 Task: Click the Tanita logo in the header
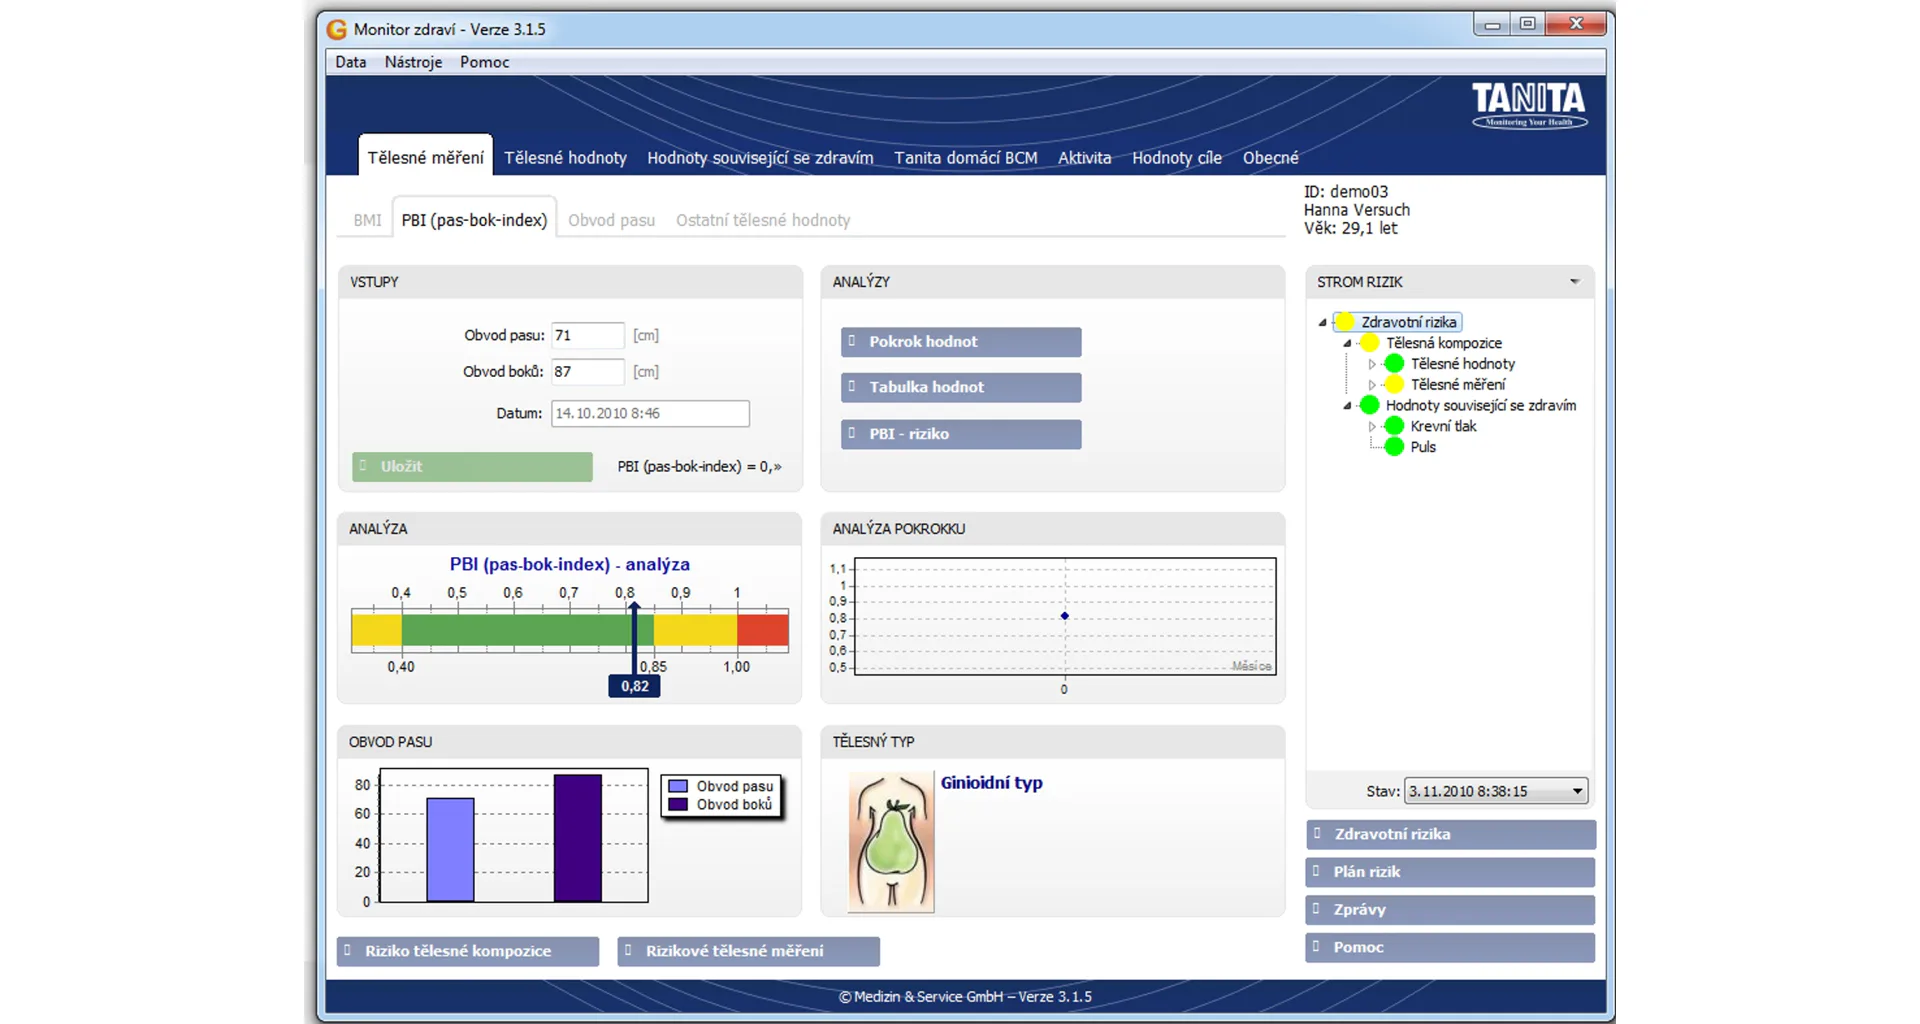[1528, 105]
